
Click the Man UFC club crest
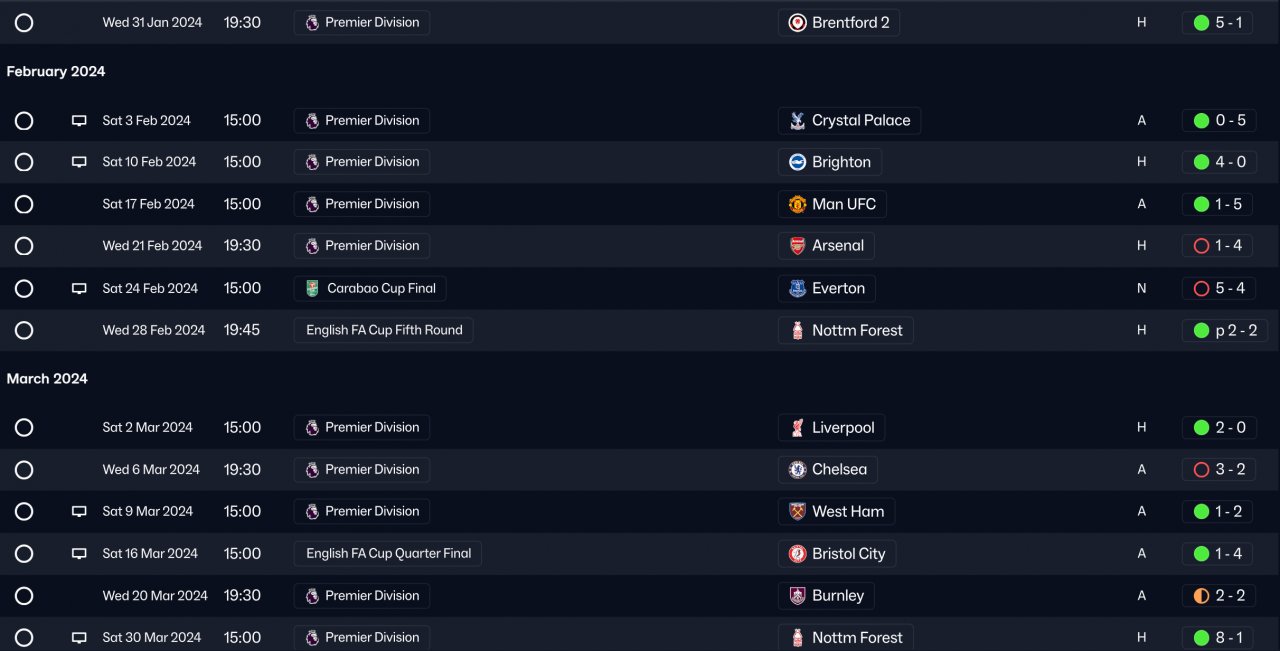tap(797, 204)
